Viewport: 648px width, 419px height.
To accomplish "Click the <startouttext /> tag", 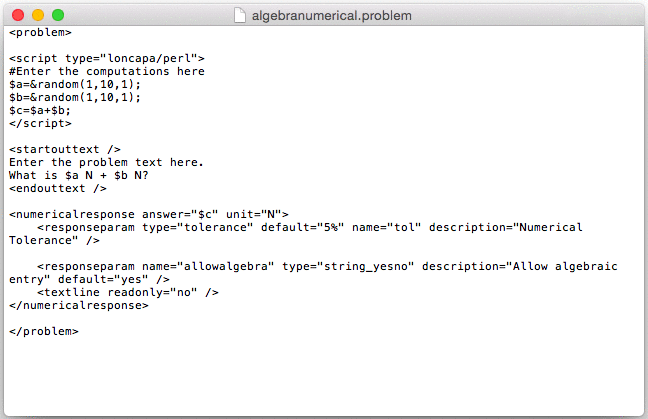I will pos(65,150).
